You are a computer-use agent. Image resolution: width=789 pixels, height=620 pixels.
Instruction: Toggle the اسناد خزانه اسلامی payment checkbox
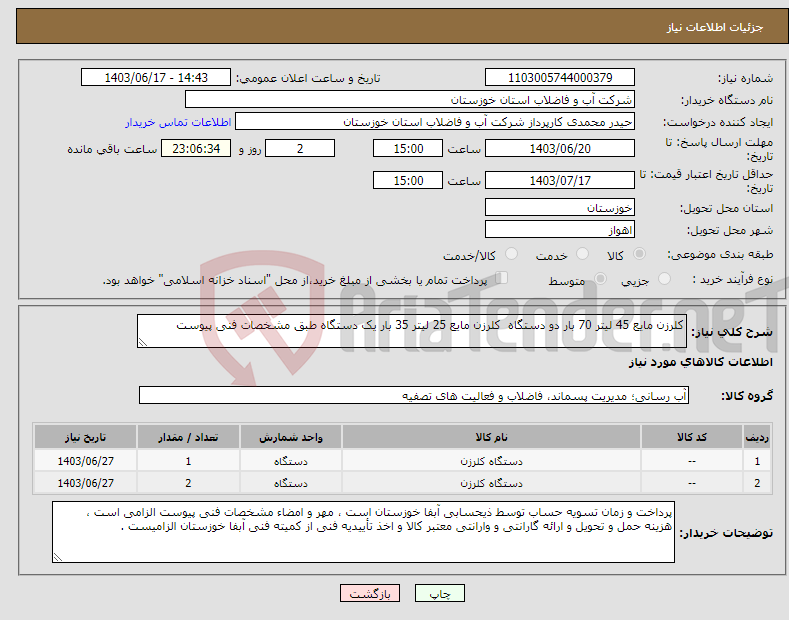click(501, 278)
